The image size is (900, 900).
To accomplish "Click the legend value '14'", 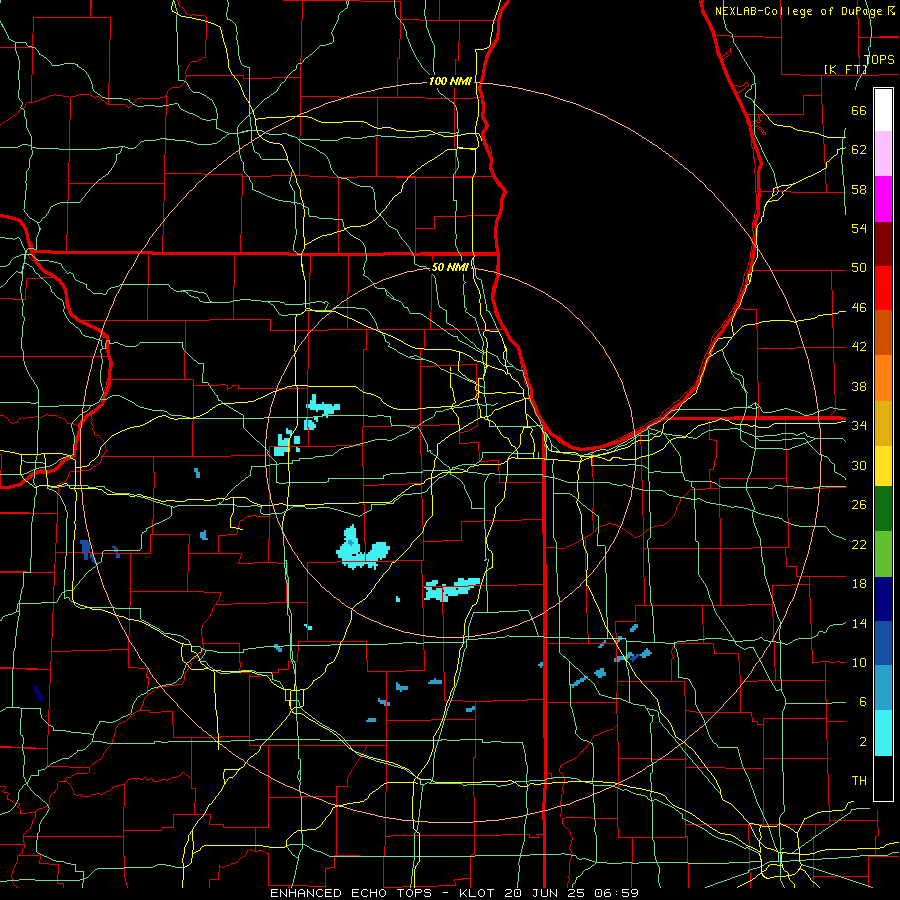I will pos(859,623).
